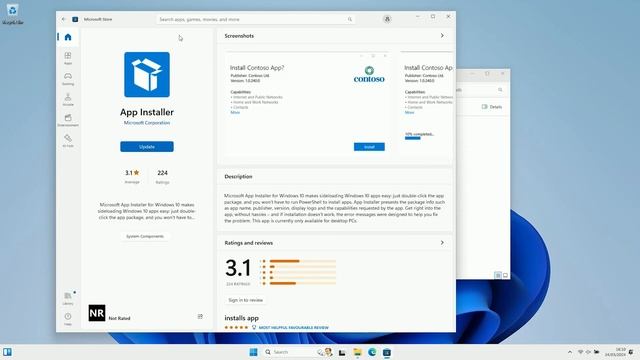Screen dimensions: 640x360
Task: Open the notification bell in the taskbar
Action: (631, 352)
